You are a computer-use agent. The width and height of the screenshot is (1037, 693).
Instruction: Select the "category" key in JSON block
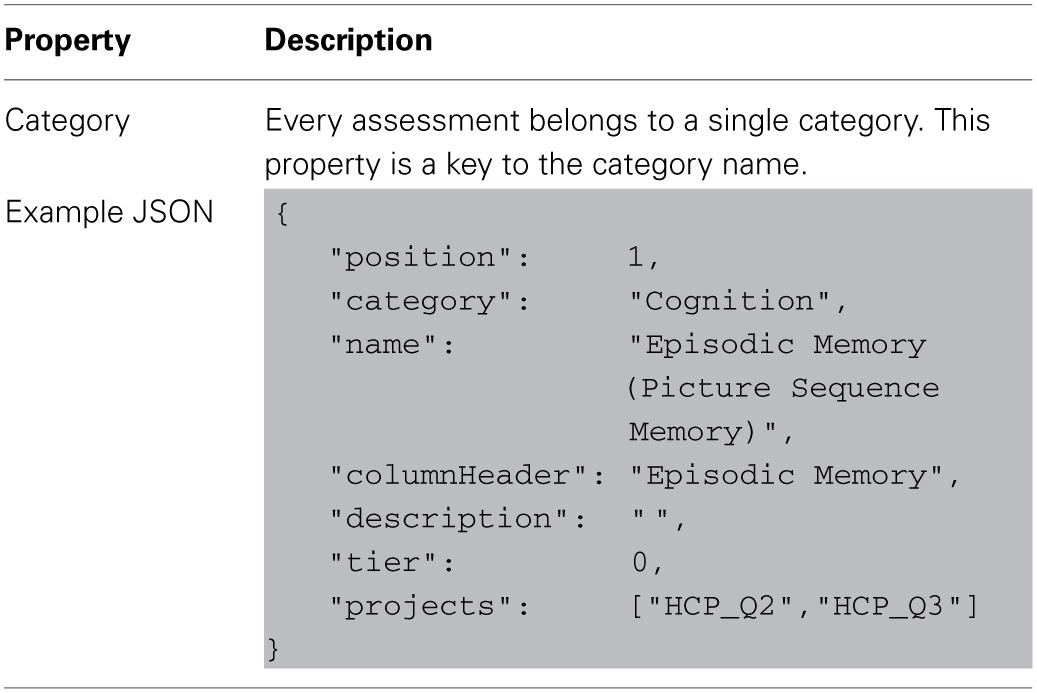coord(429,301)
